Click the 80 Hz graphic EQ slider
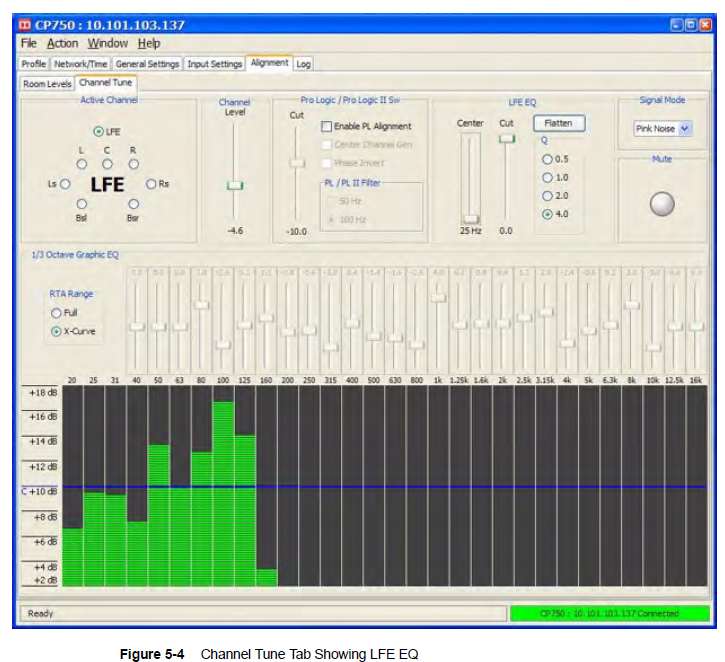The width and height of the screenshot is (725, 662). (201, 305)
